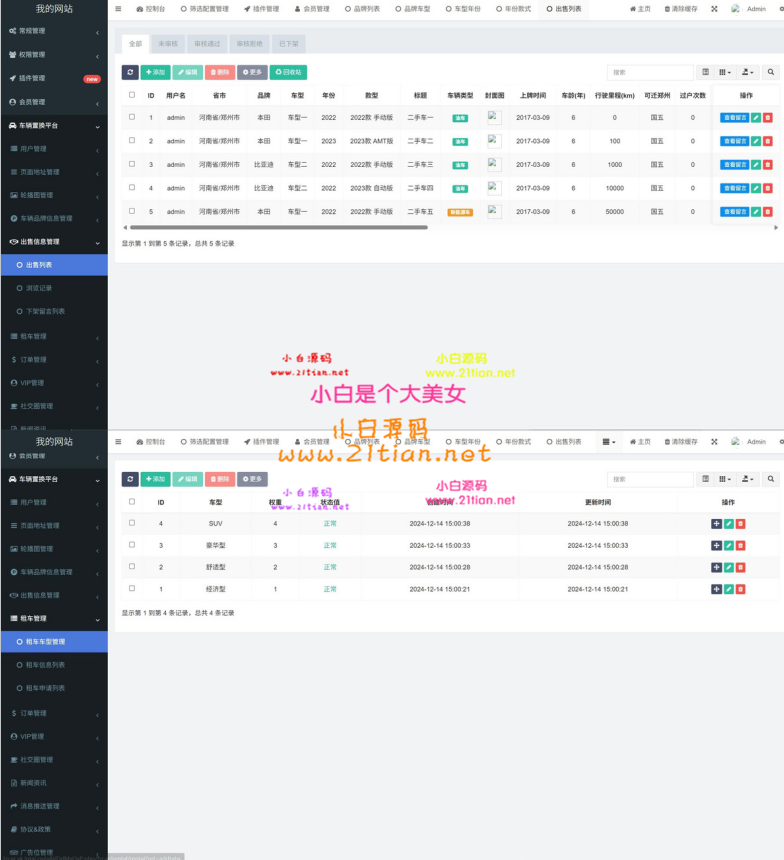784x860 pixels.
Task: Delete the row titled 二手车二
Action: (x=768, y=141)
